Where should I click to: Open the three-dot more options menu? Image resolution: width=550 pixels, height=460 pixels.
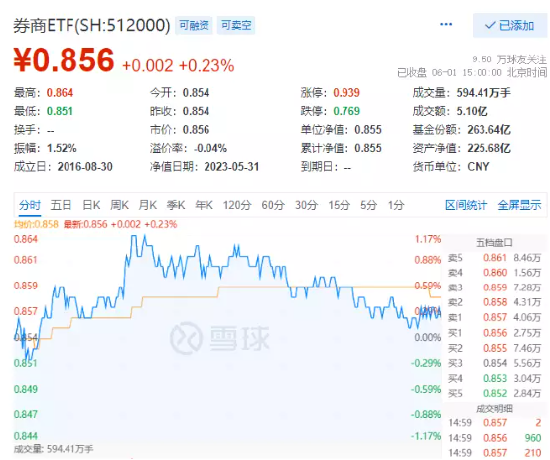coord(446,25)
